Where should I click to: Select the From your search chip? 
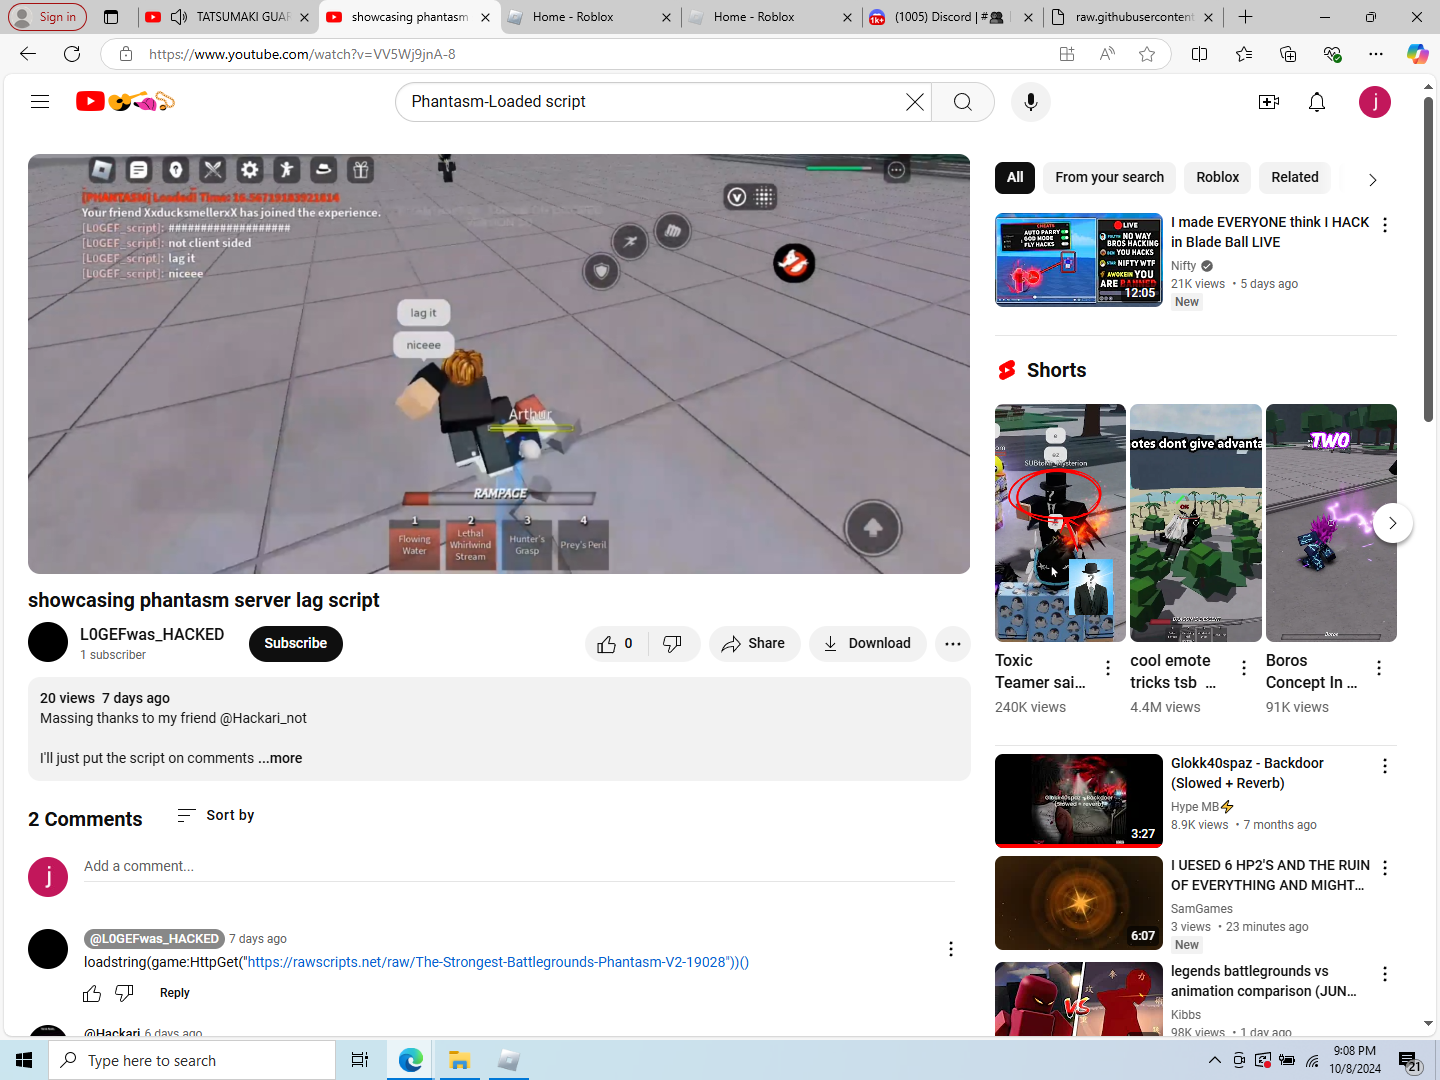pos(1109,178)
